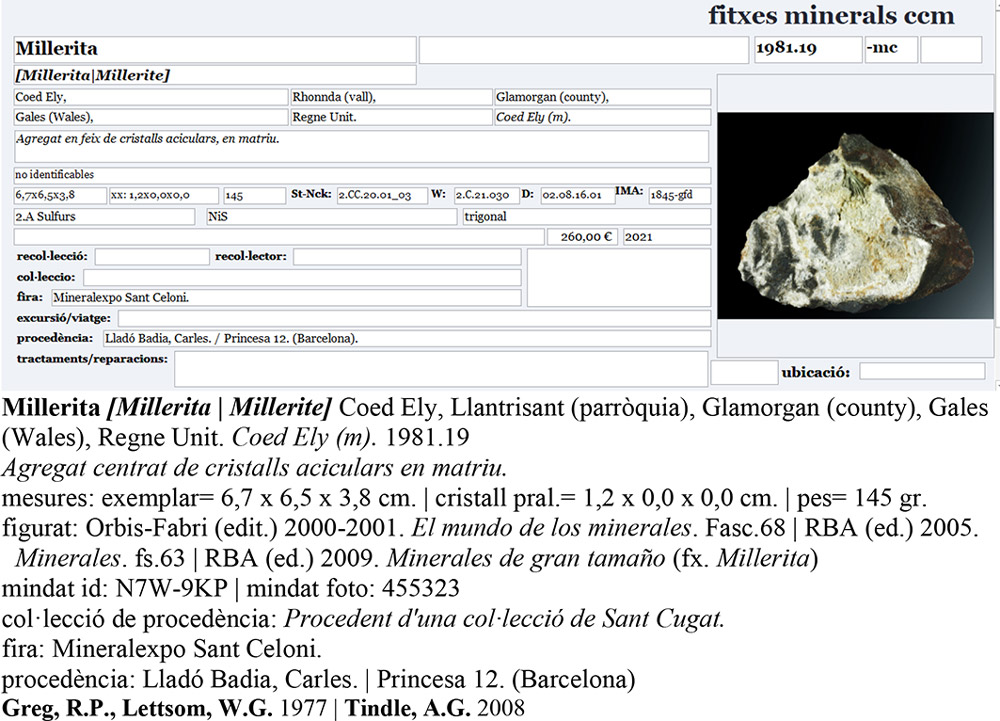This screenshot has height=721, width=1000.
Task: Click the fira field Mineralexpo Sant Celoni.
Action: 286,298
